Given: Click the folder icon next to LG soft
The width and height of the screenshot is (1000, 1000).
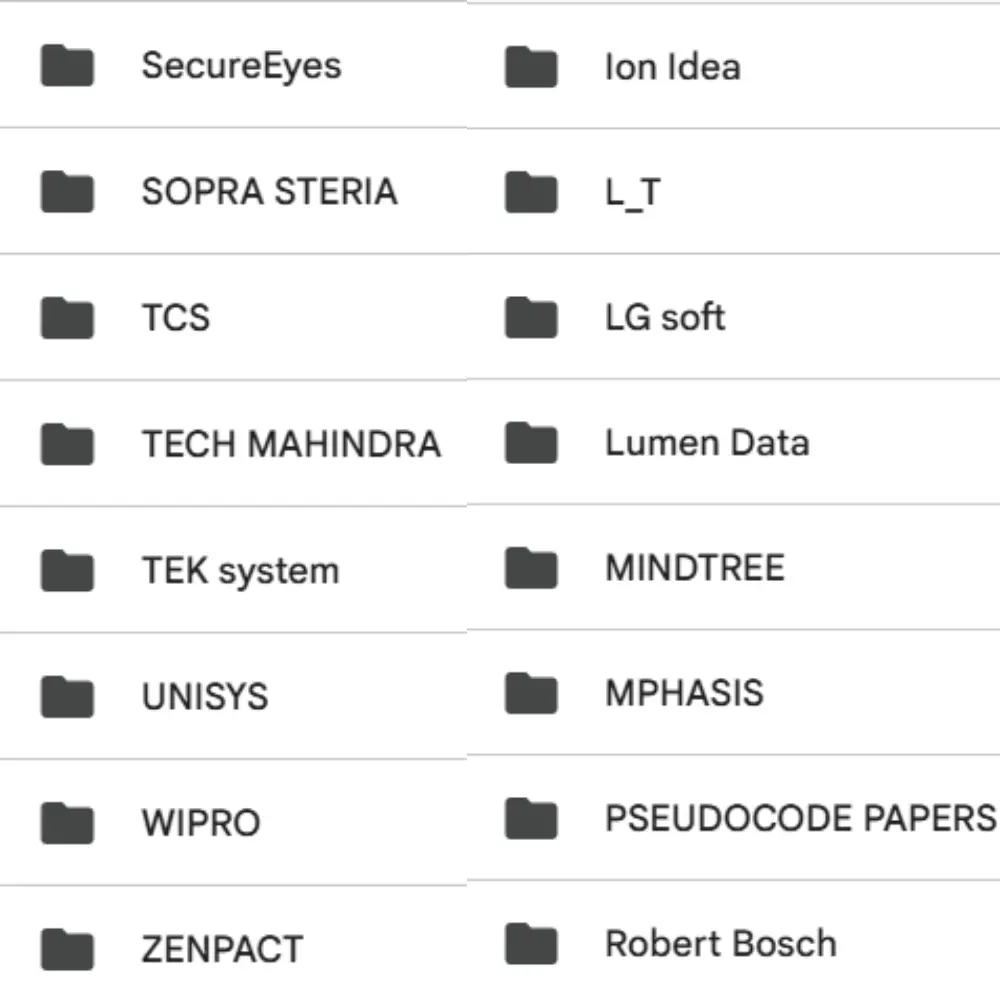Looking at the screenshot, I should click(x=531, y=319).
